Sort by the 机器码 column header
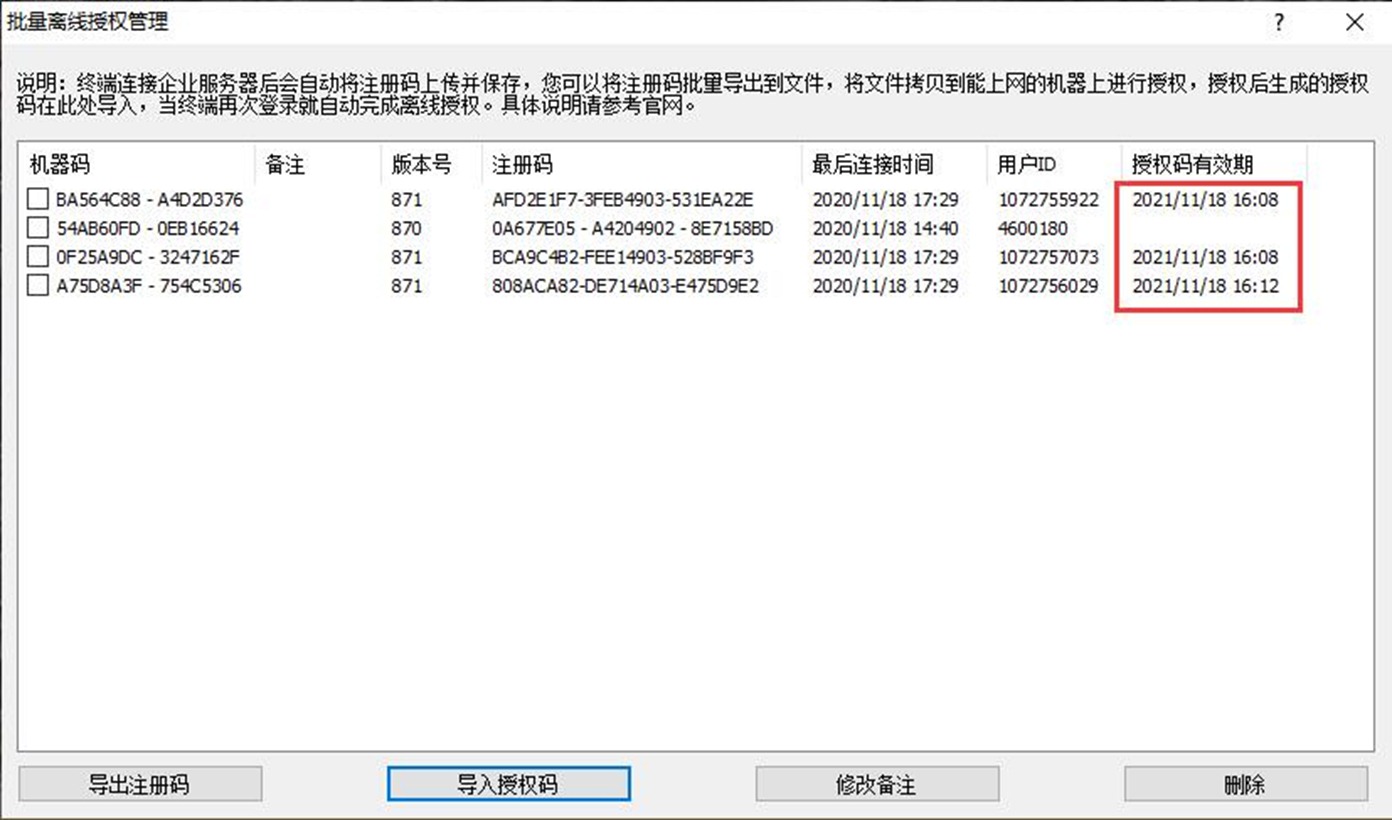This screenshot has width=1392, height=820. pos(136,165)
